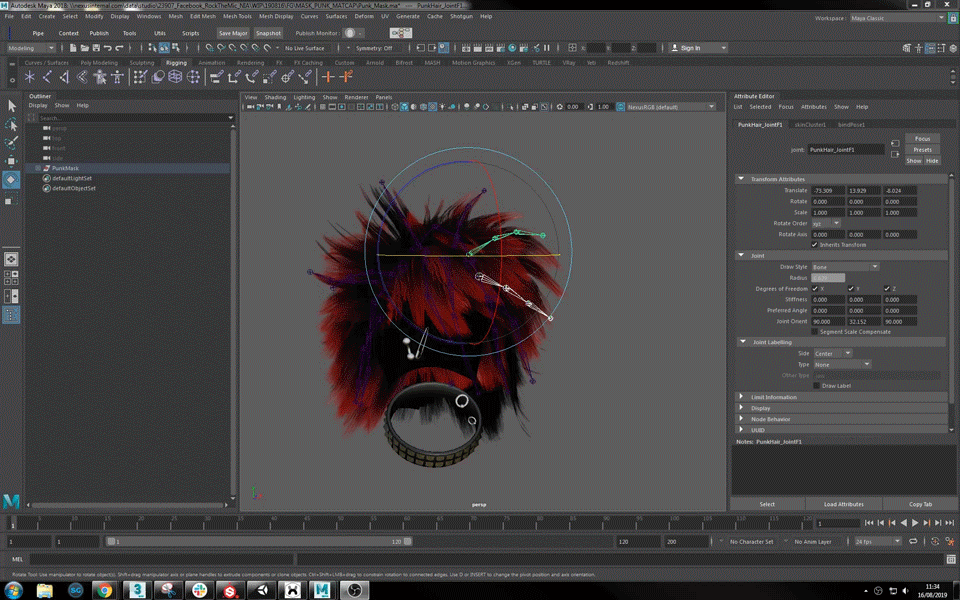This screenshot has width=960, height=600.
Task: Open the Modeling menu set dropdown
Action: click(31, 48)
